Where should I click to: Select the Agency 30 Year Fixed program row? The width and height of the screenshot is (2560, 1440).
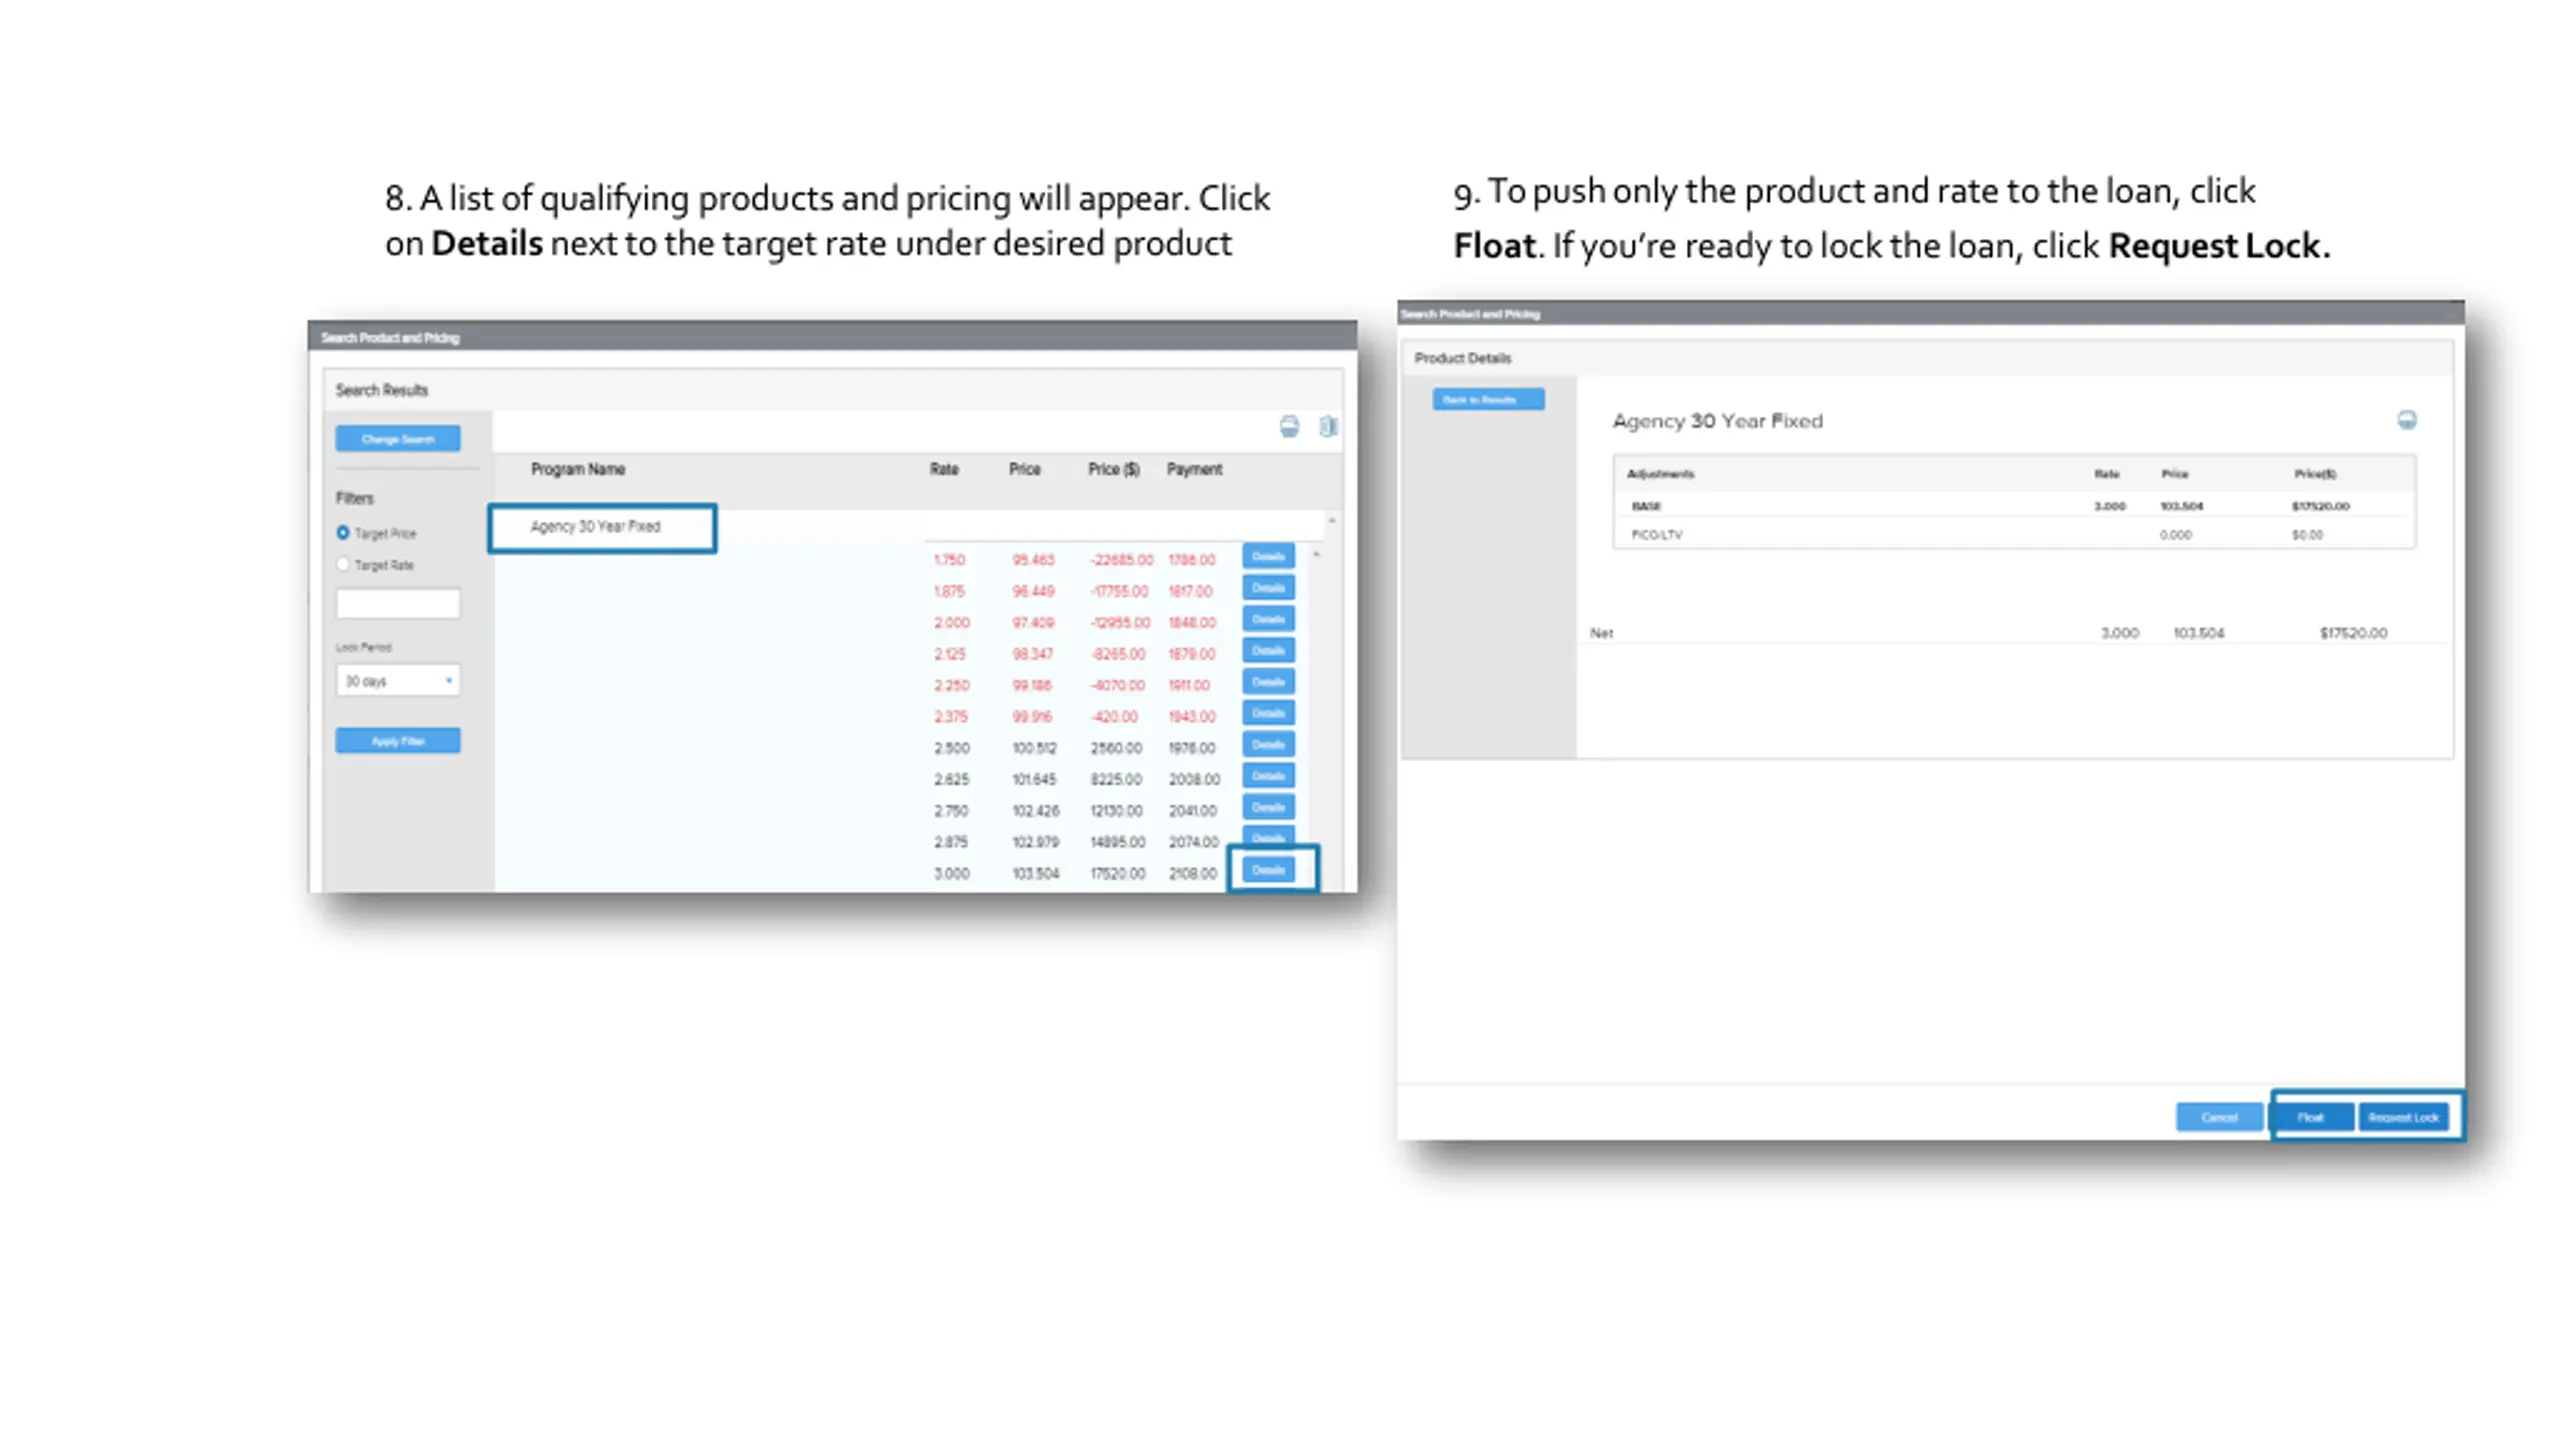tap(596, 527)
